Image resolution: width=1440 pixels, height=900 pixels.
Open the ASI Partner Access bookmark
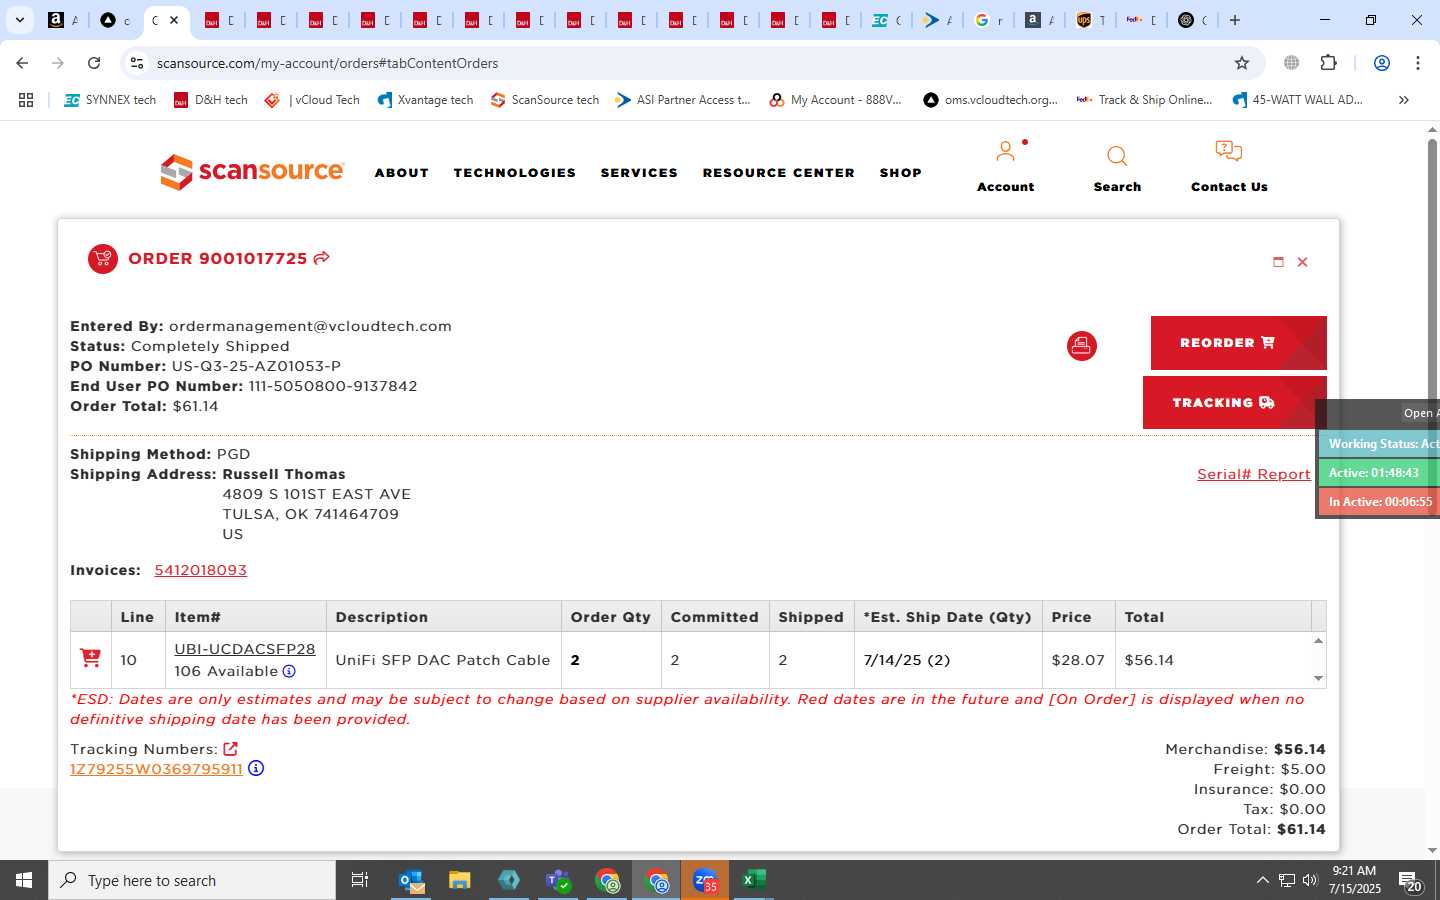coord(683,100)
